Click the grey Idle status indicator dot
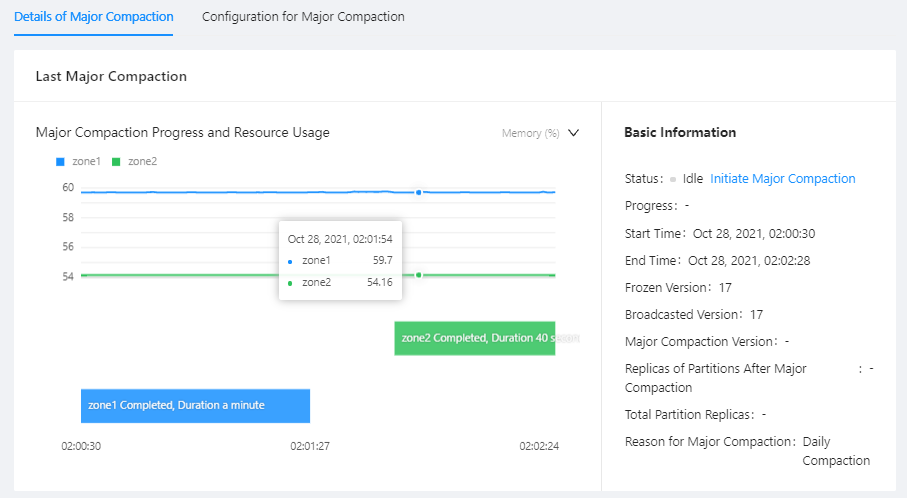 click(x=673, y=180)
